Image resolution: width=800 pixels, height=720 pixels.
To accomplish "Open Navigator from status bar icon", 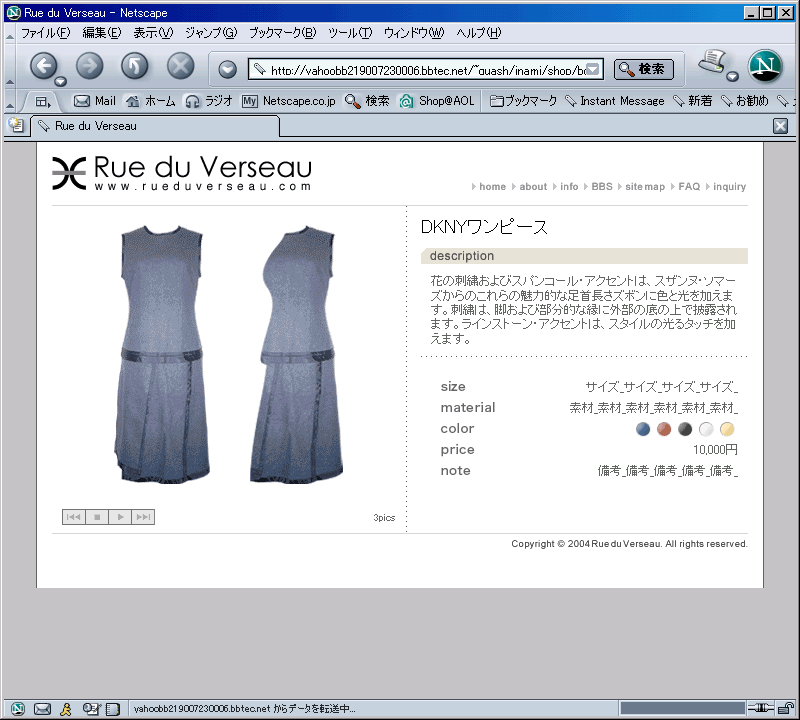I will (x=17, y=708).
